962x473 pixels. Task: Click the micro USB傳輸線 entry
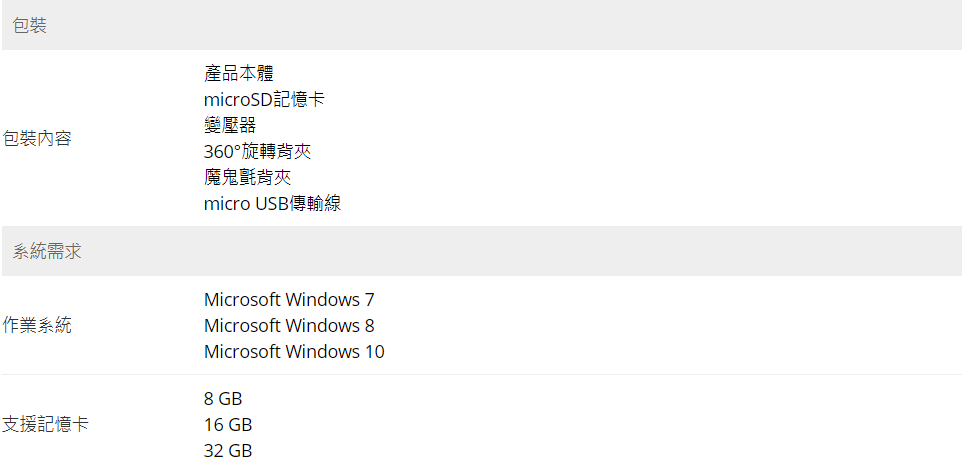coord(272,203)
